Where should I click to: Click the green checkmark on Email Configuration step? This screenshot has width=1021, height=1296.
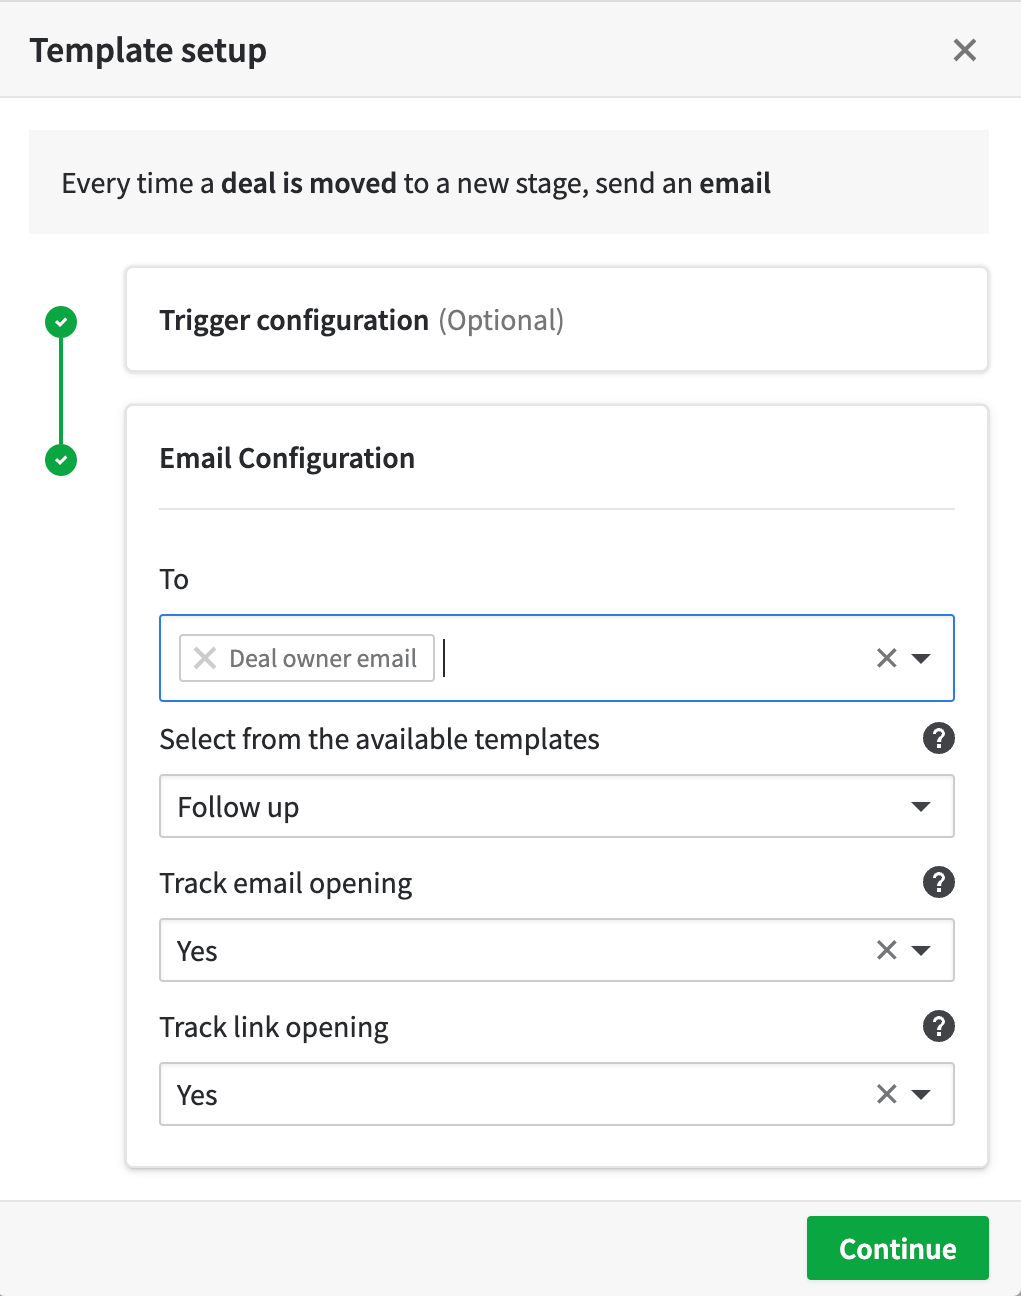(x=60, y=461)
